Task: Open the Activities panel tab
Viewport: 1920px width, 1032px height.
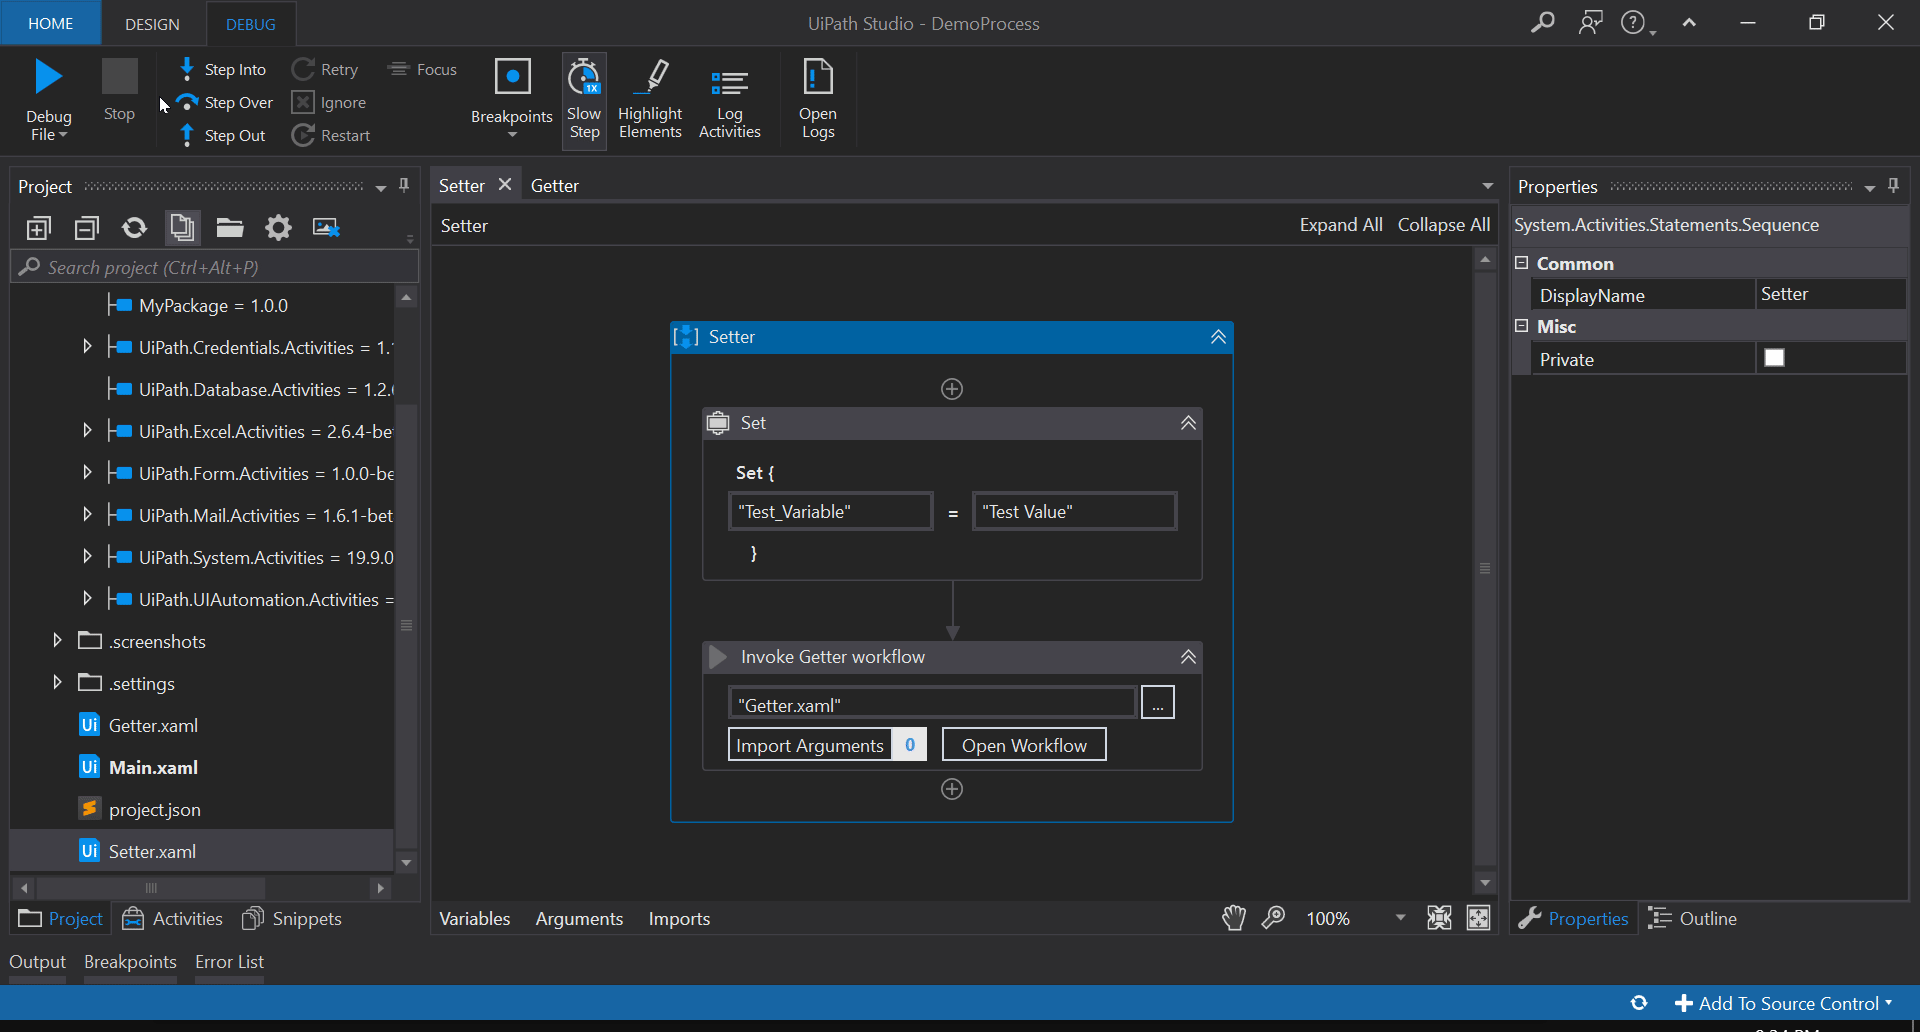Action: point(173,918)
